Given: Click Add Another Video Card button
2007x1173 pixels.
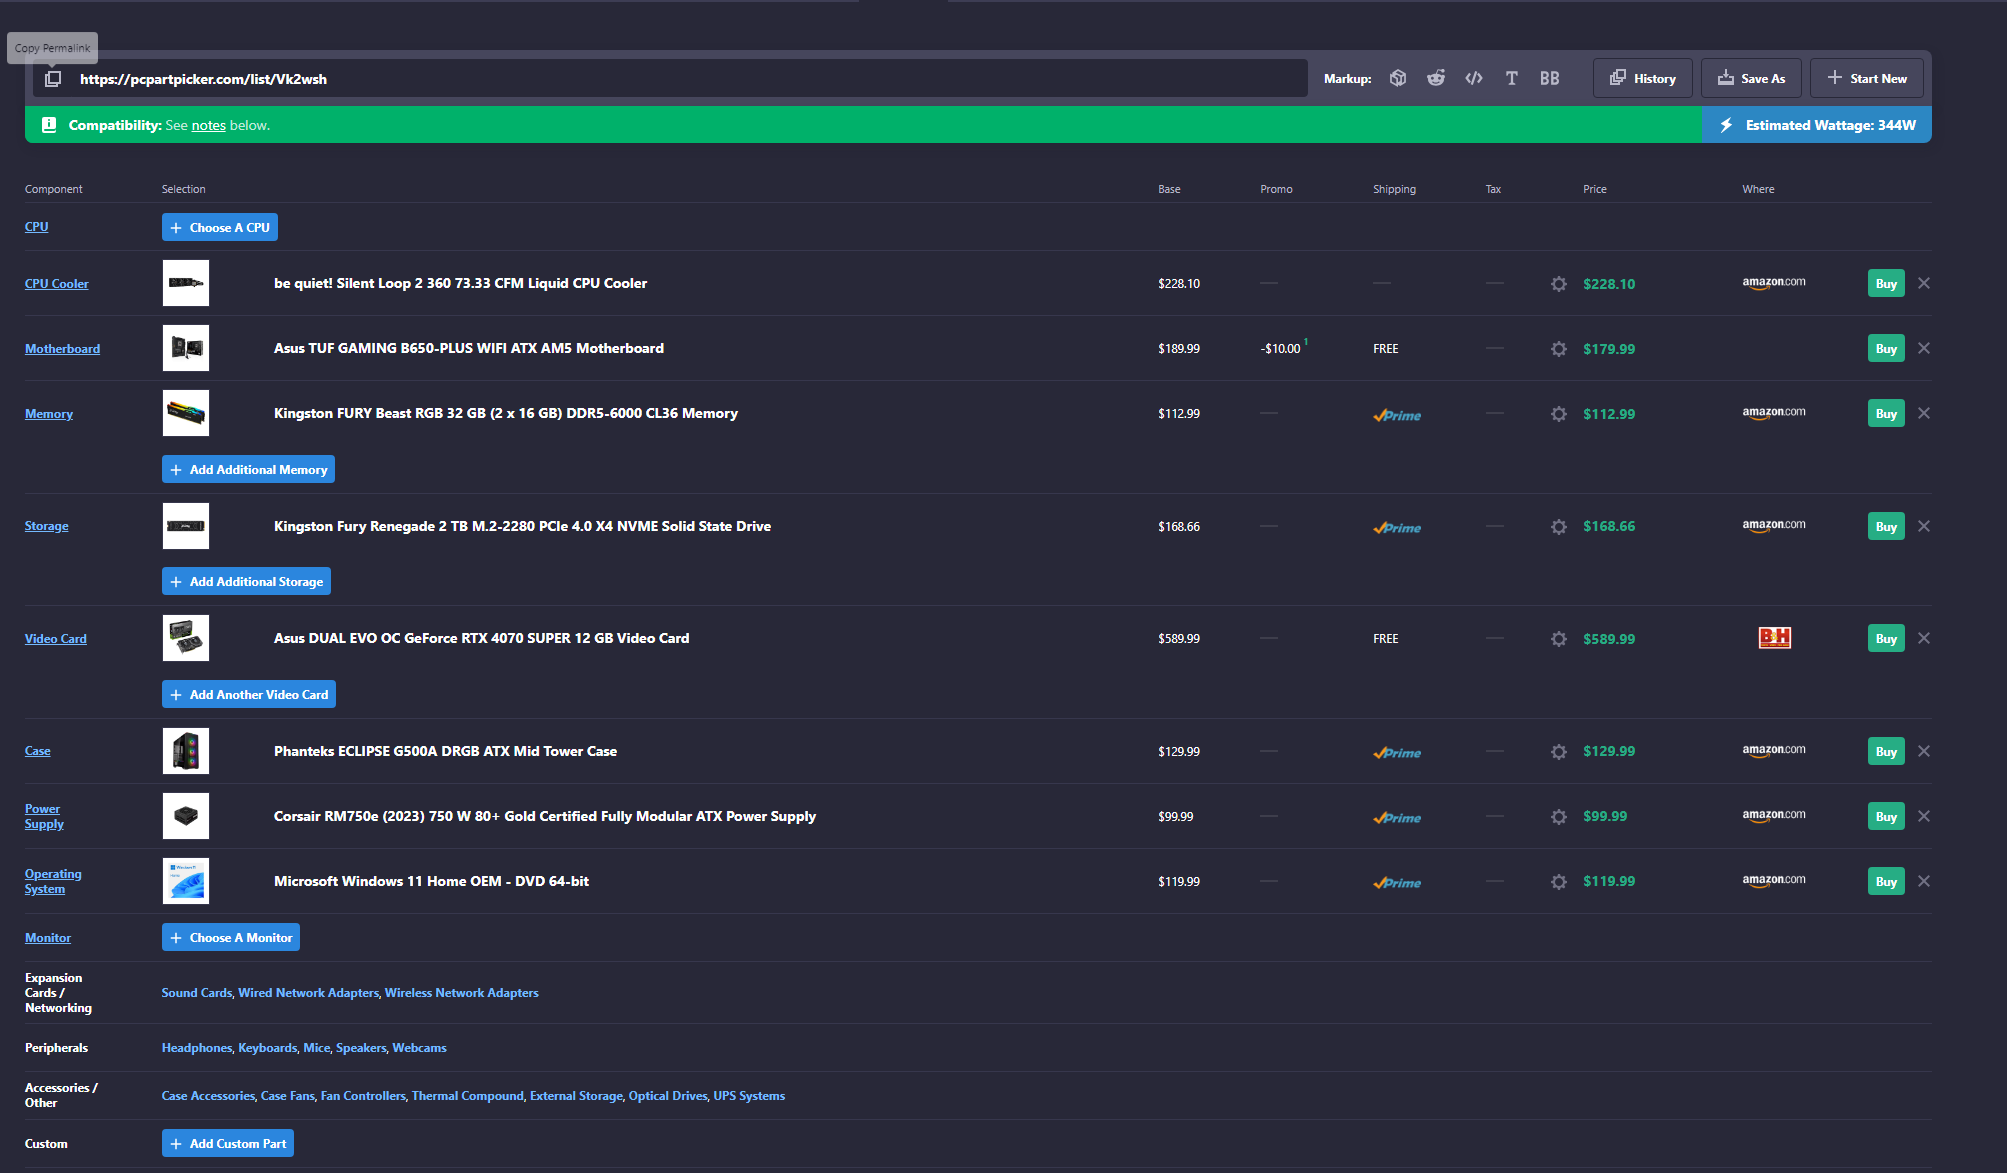Looking at the screenshot, I should pos(249,694).
